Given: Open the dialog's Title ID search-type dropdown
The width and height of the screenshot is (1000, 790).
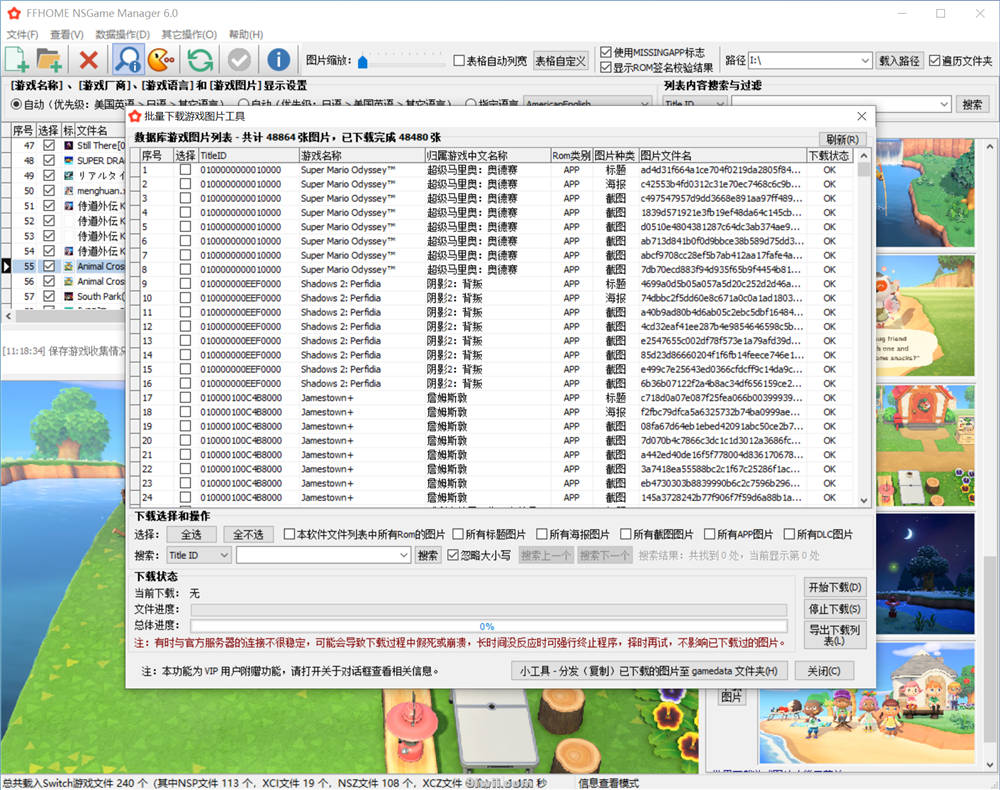Looking at the screenshot, I should click(224, 555).
